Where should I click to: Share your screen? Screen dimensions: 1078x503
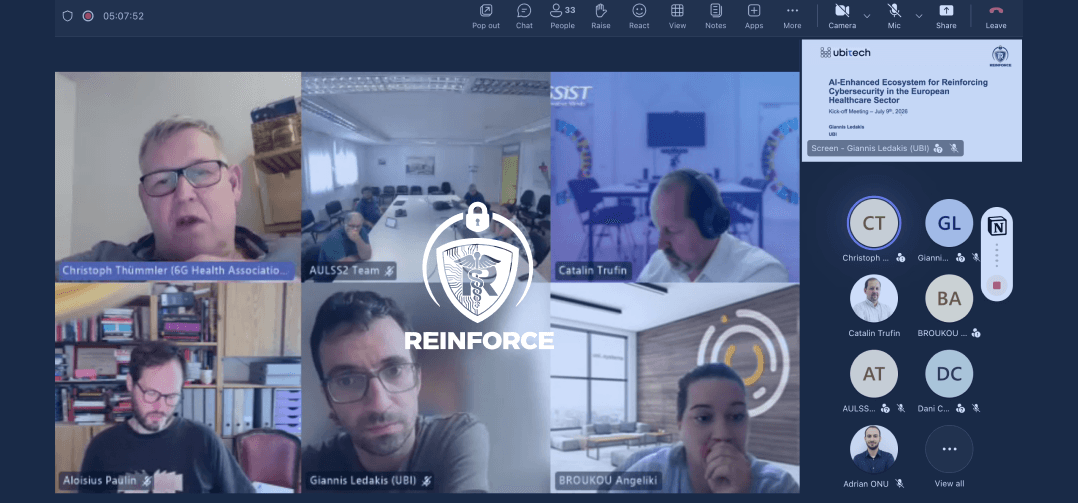point(946,16)
